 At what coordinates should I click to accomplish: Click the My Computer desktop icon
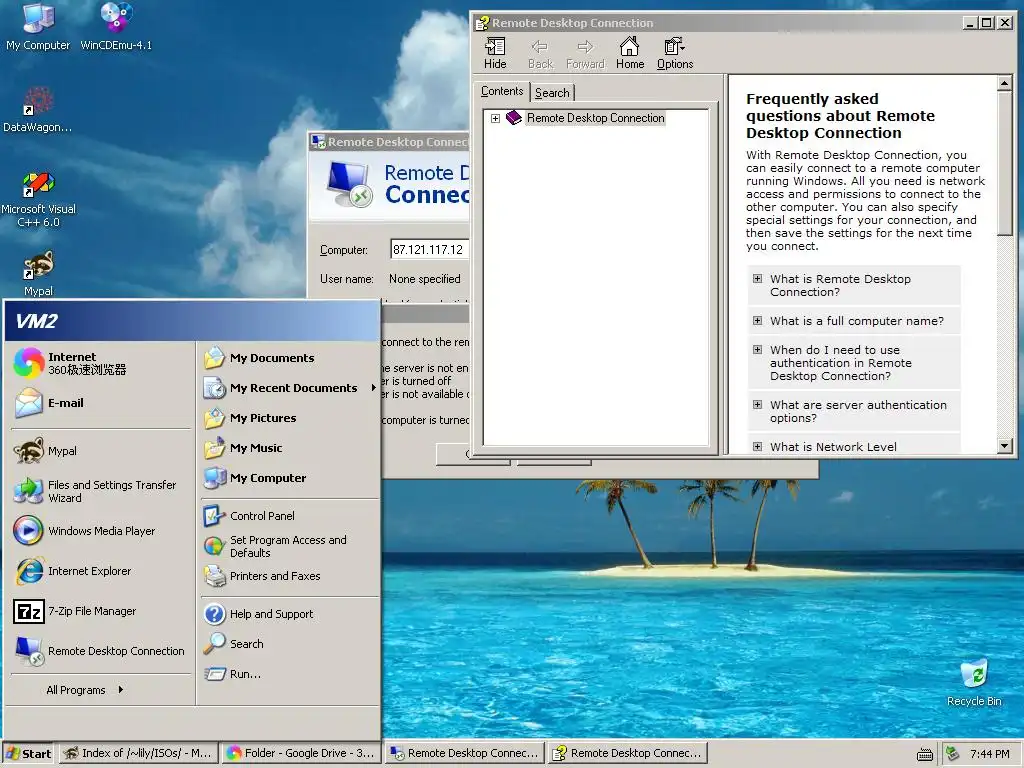[x=38, y=26]
